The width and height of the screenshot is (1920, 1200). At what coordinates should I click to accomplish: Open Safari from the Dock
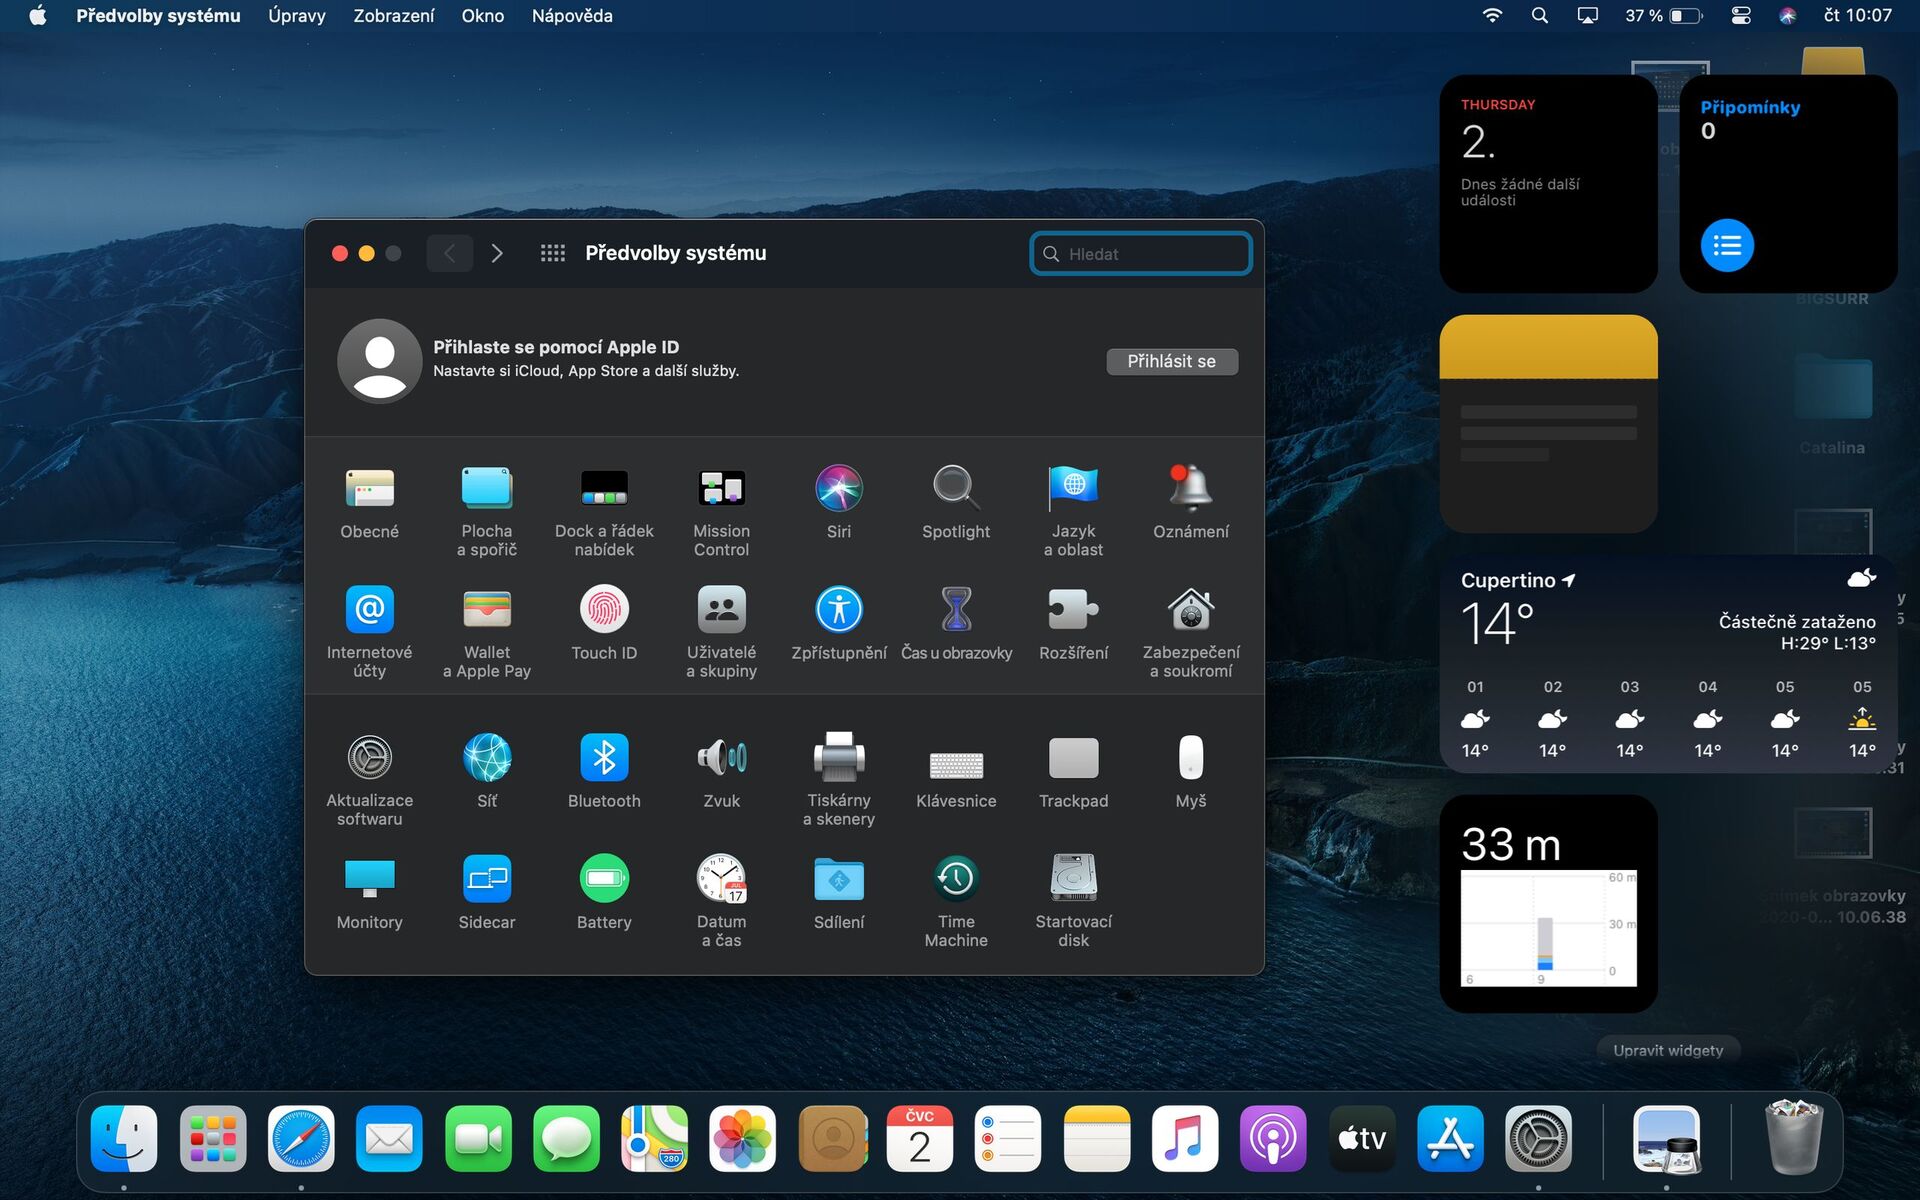[300, 1139]
